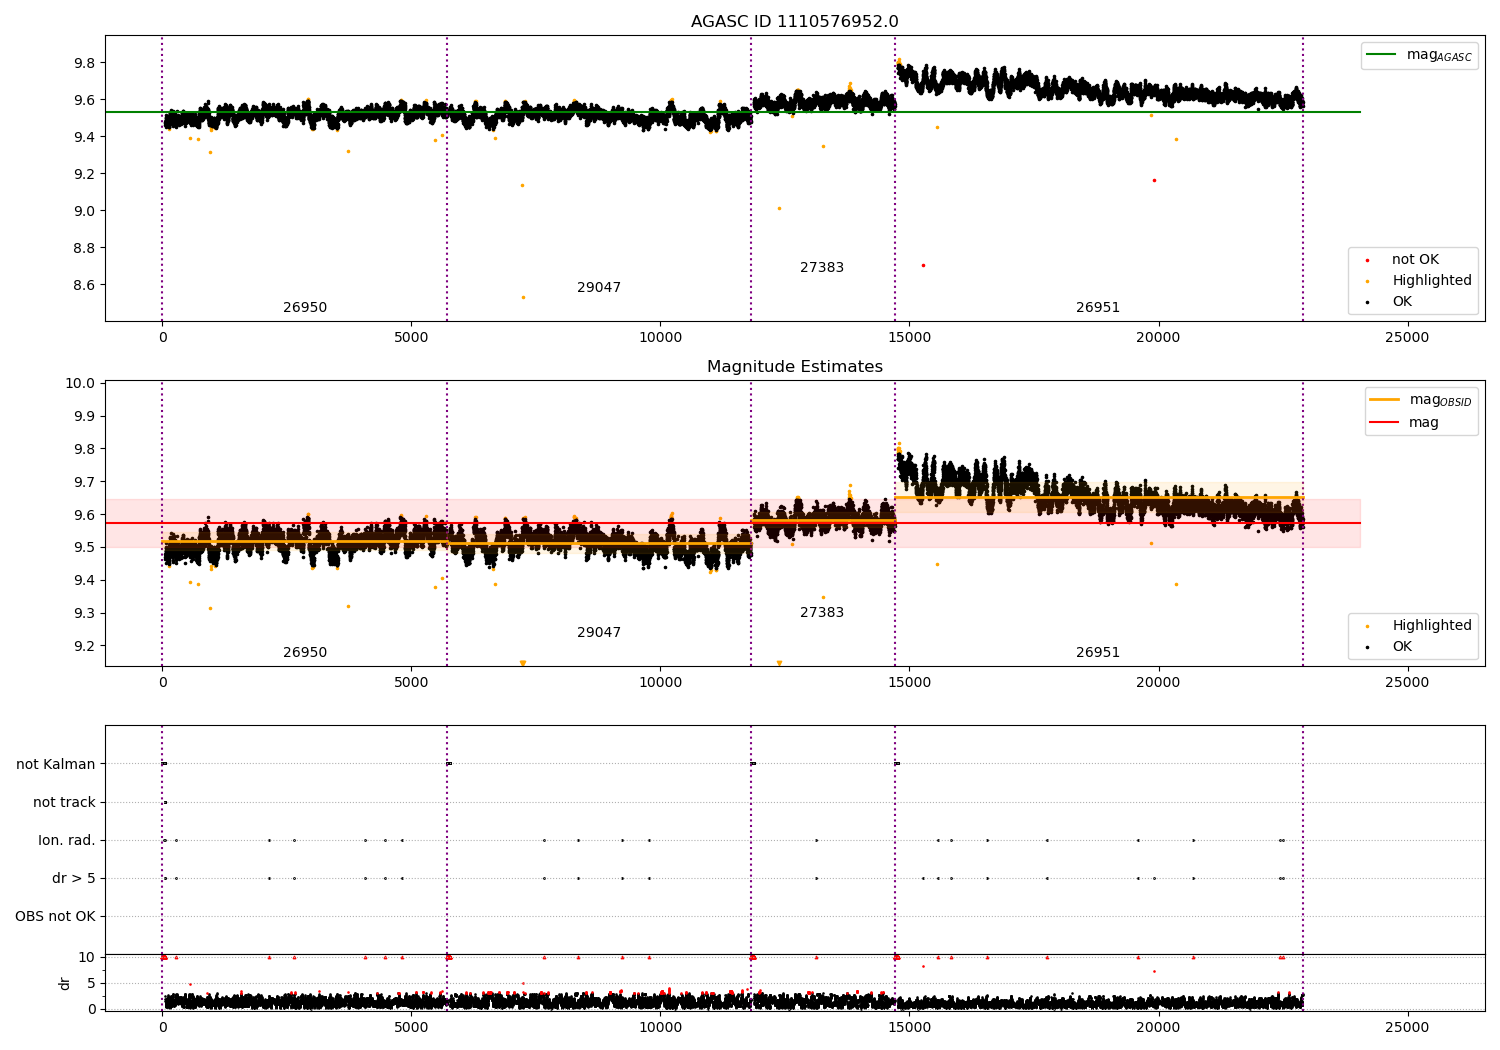Click obsid label 29047 in Magnitude Estimates plot

pyautogui.click(x=599, y=633)
